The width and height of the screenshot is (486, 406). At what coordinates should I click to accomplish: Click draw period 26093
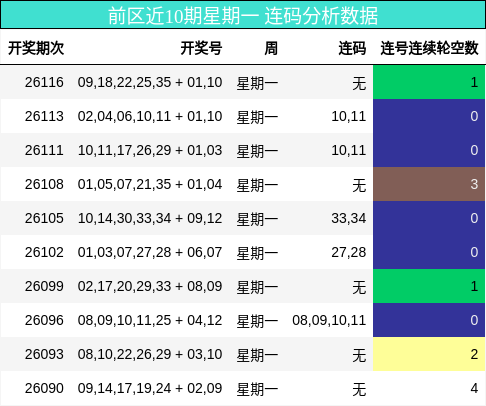coord(44,354)
